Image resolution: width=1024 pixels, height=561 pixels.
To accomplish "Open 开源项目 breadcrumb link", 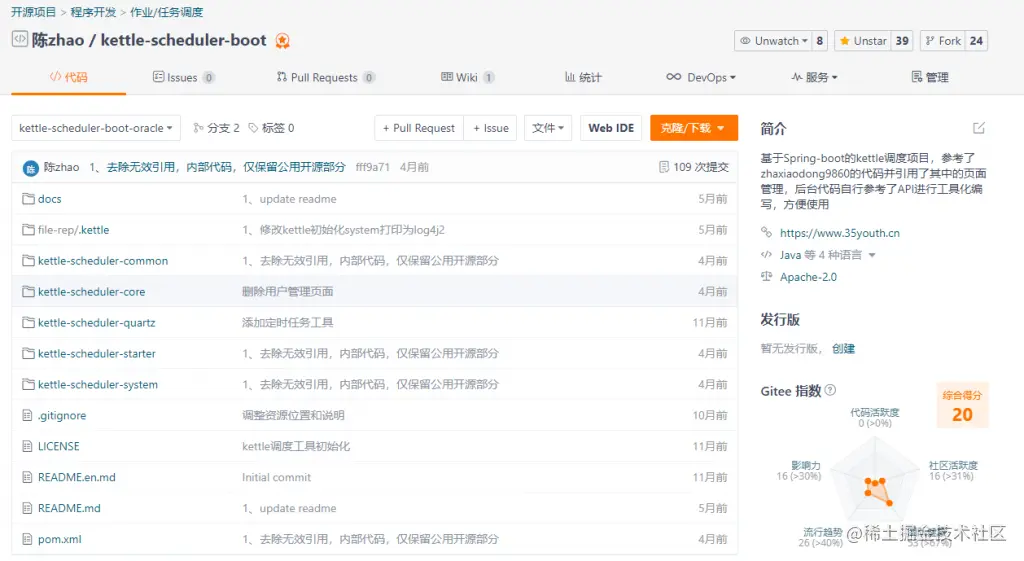I will (x=33, y=12).
